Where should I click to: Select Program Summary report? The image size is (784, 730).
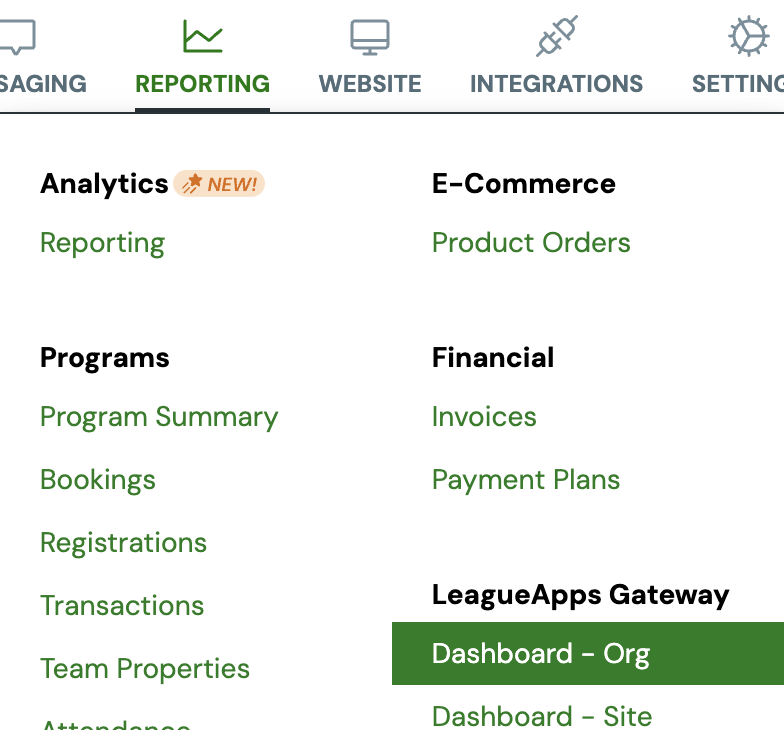pyautogui.click(x=159, y=418)
